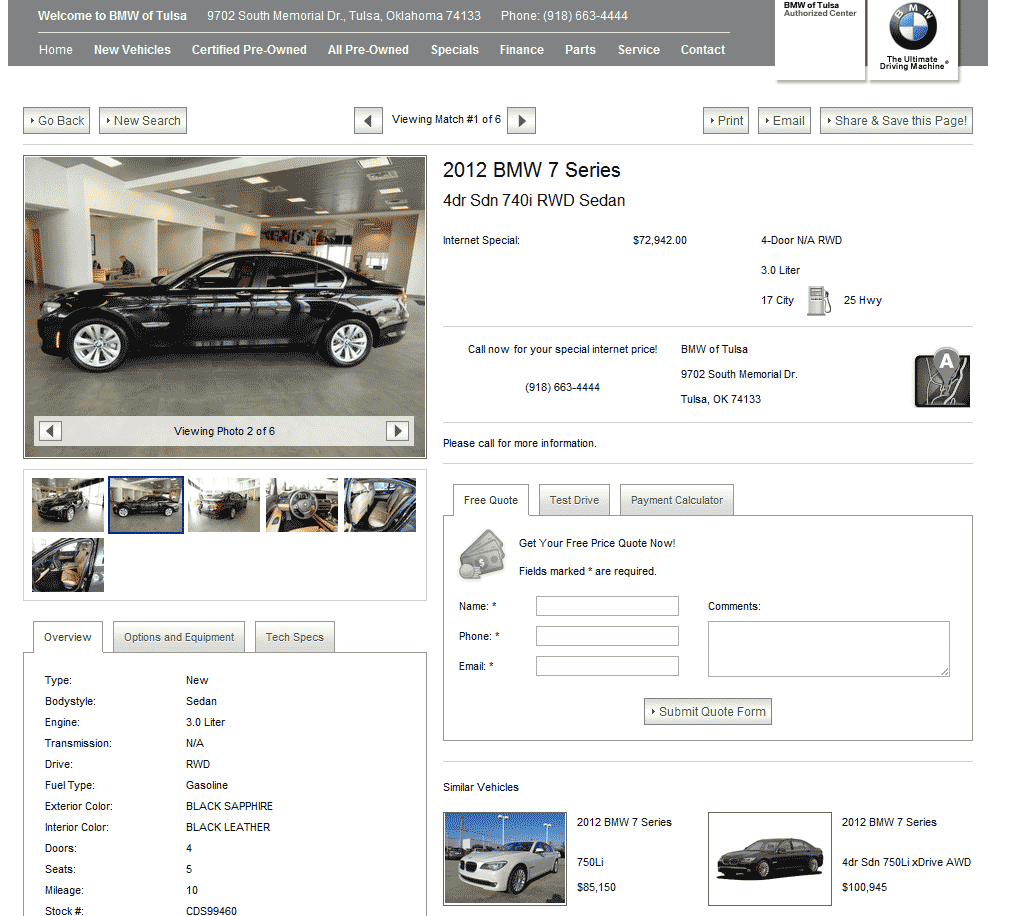This screenshot has width=1021, height=916.
Task: Open white 750Li similar vehicle photo
Action: (x=505, y=859)
